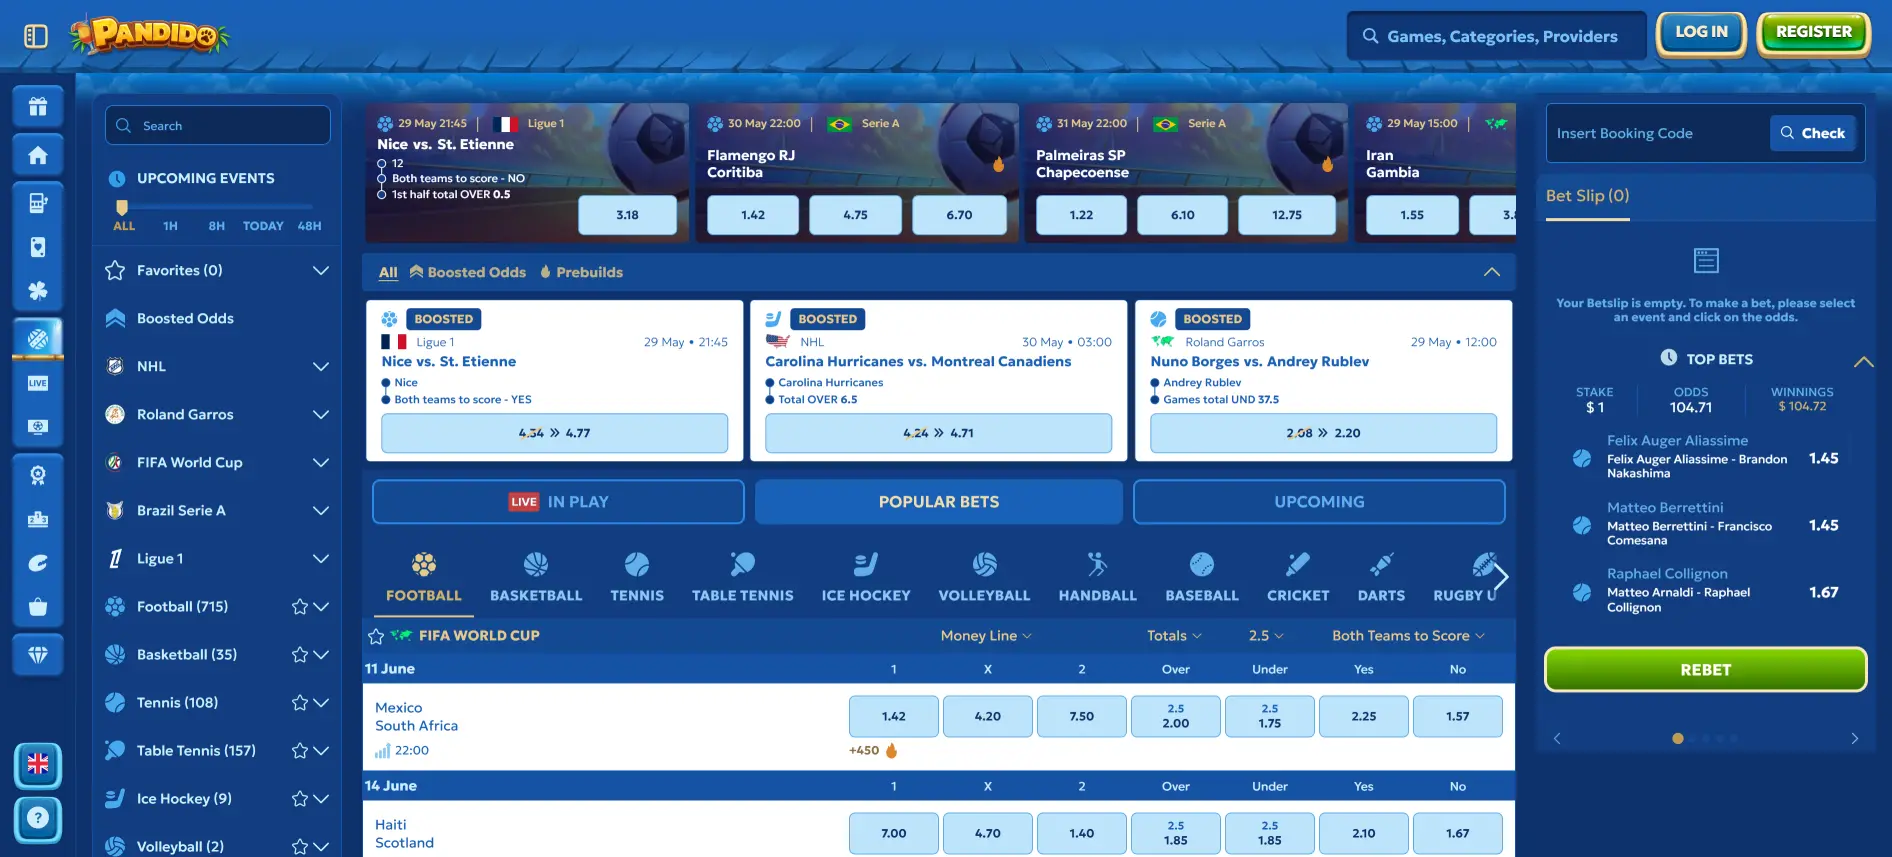
Task: Set the upcoming events filter to TODAY
Action: pyautogui.click(x=263, y=226)
